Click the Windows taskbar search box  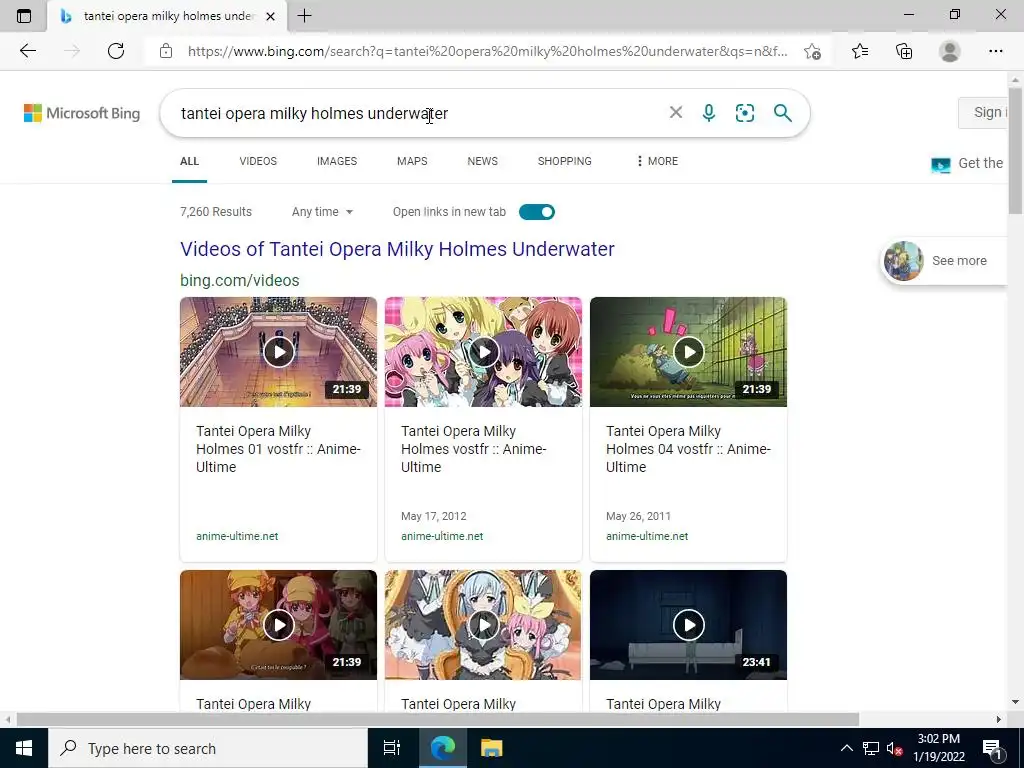pos(208,748)
